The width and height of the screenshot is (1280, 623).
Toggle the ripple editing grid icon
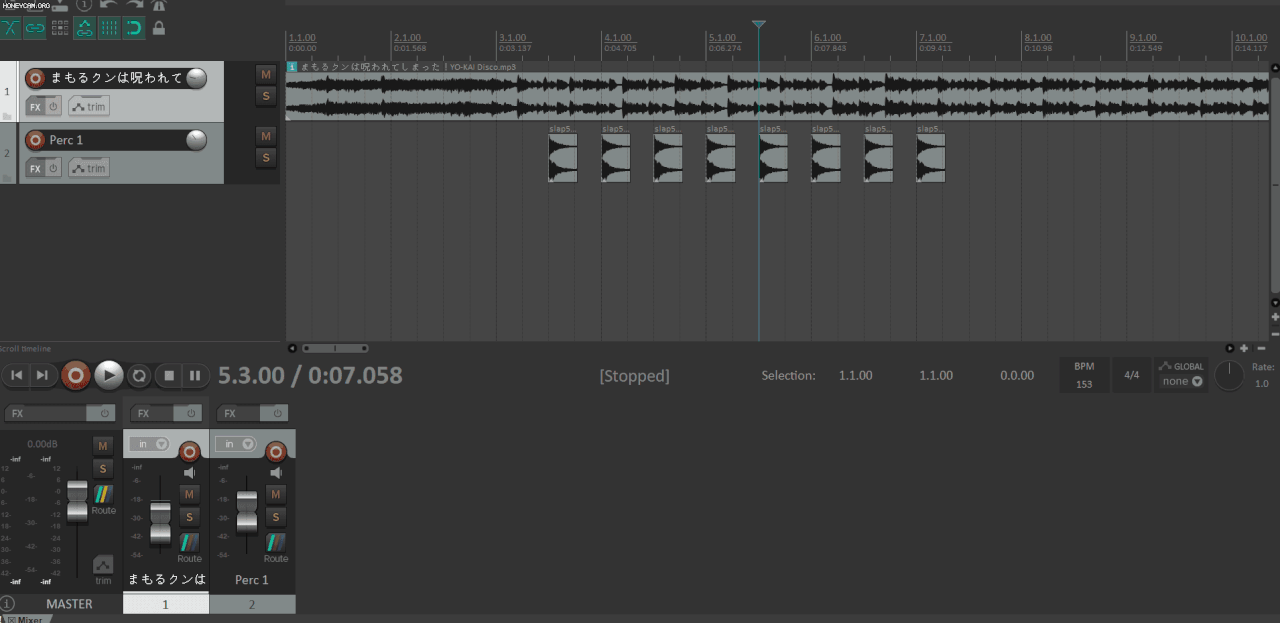(x=60, y=28)
